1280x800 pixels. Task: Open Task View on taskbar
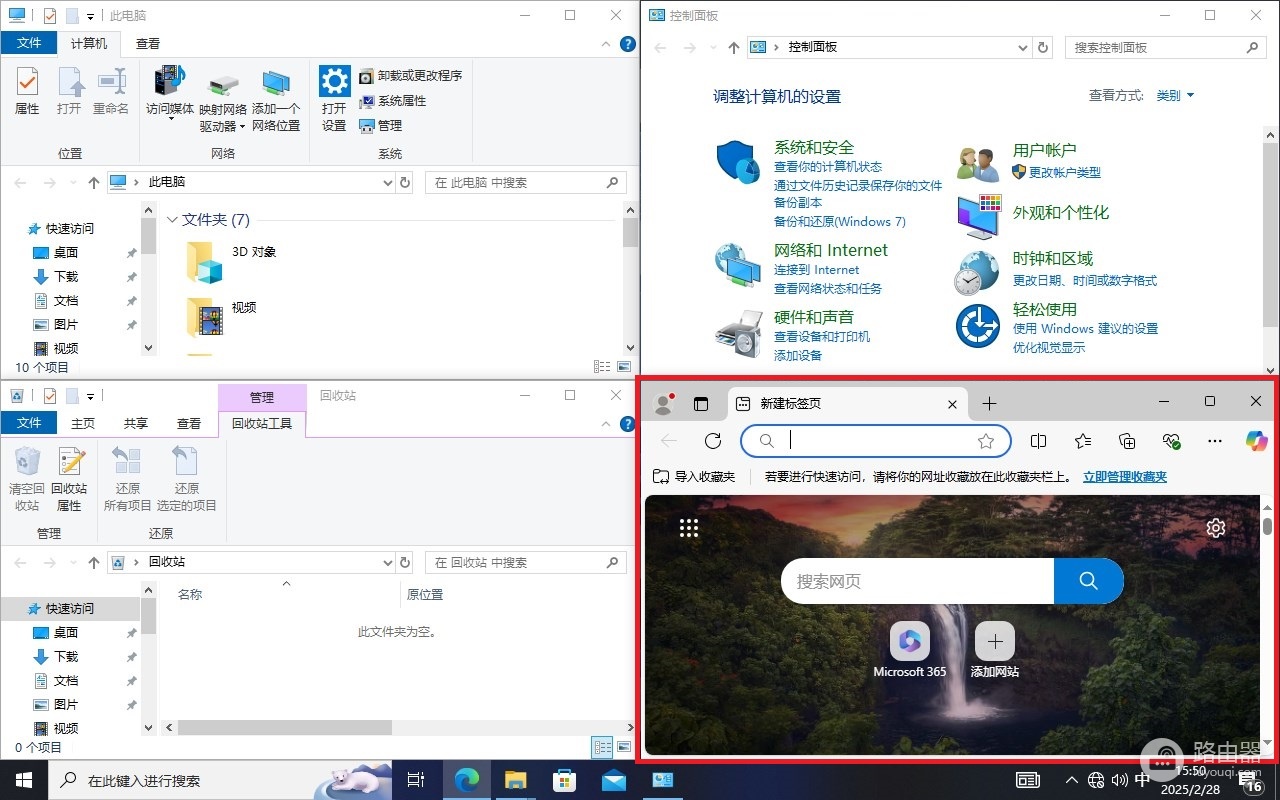coord(416,780)
